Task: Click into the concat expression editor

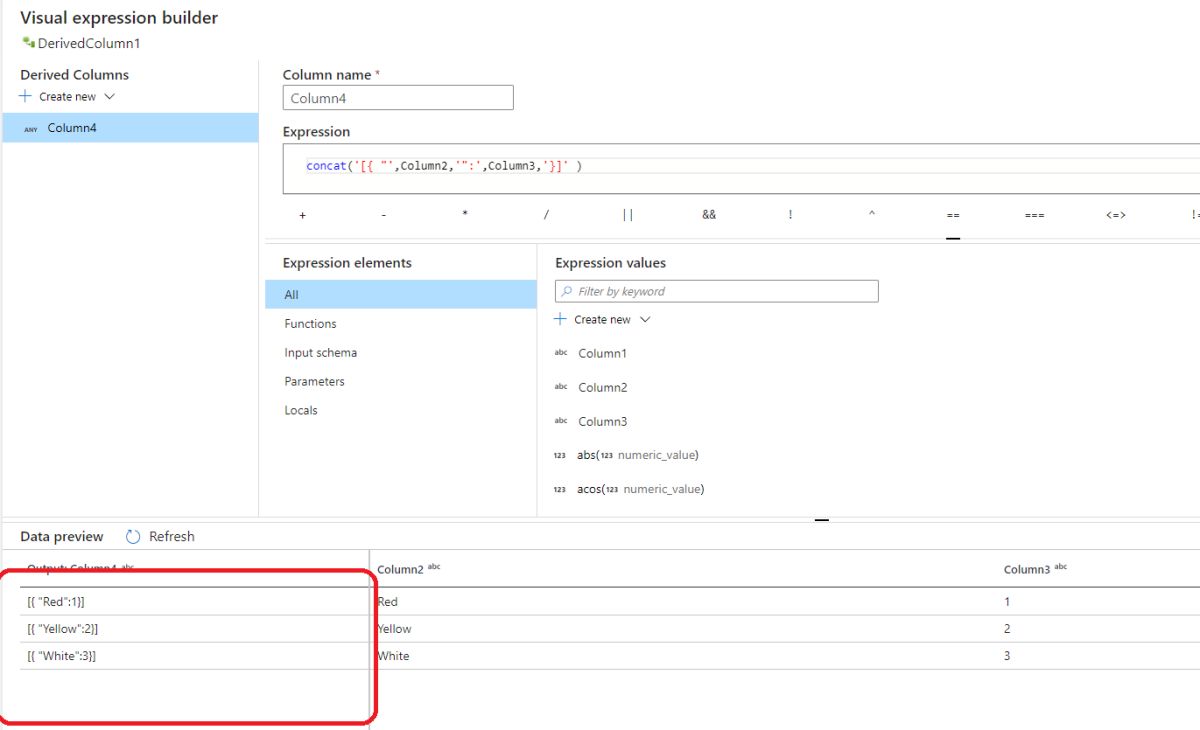Action: [x=739, y=167]
